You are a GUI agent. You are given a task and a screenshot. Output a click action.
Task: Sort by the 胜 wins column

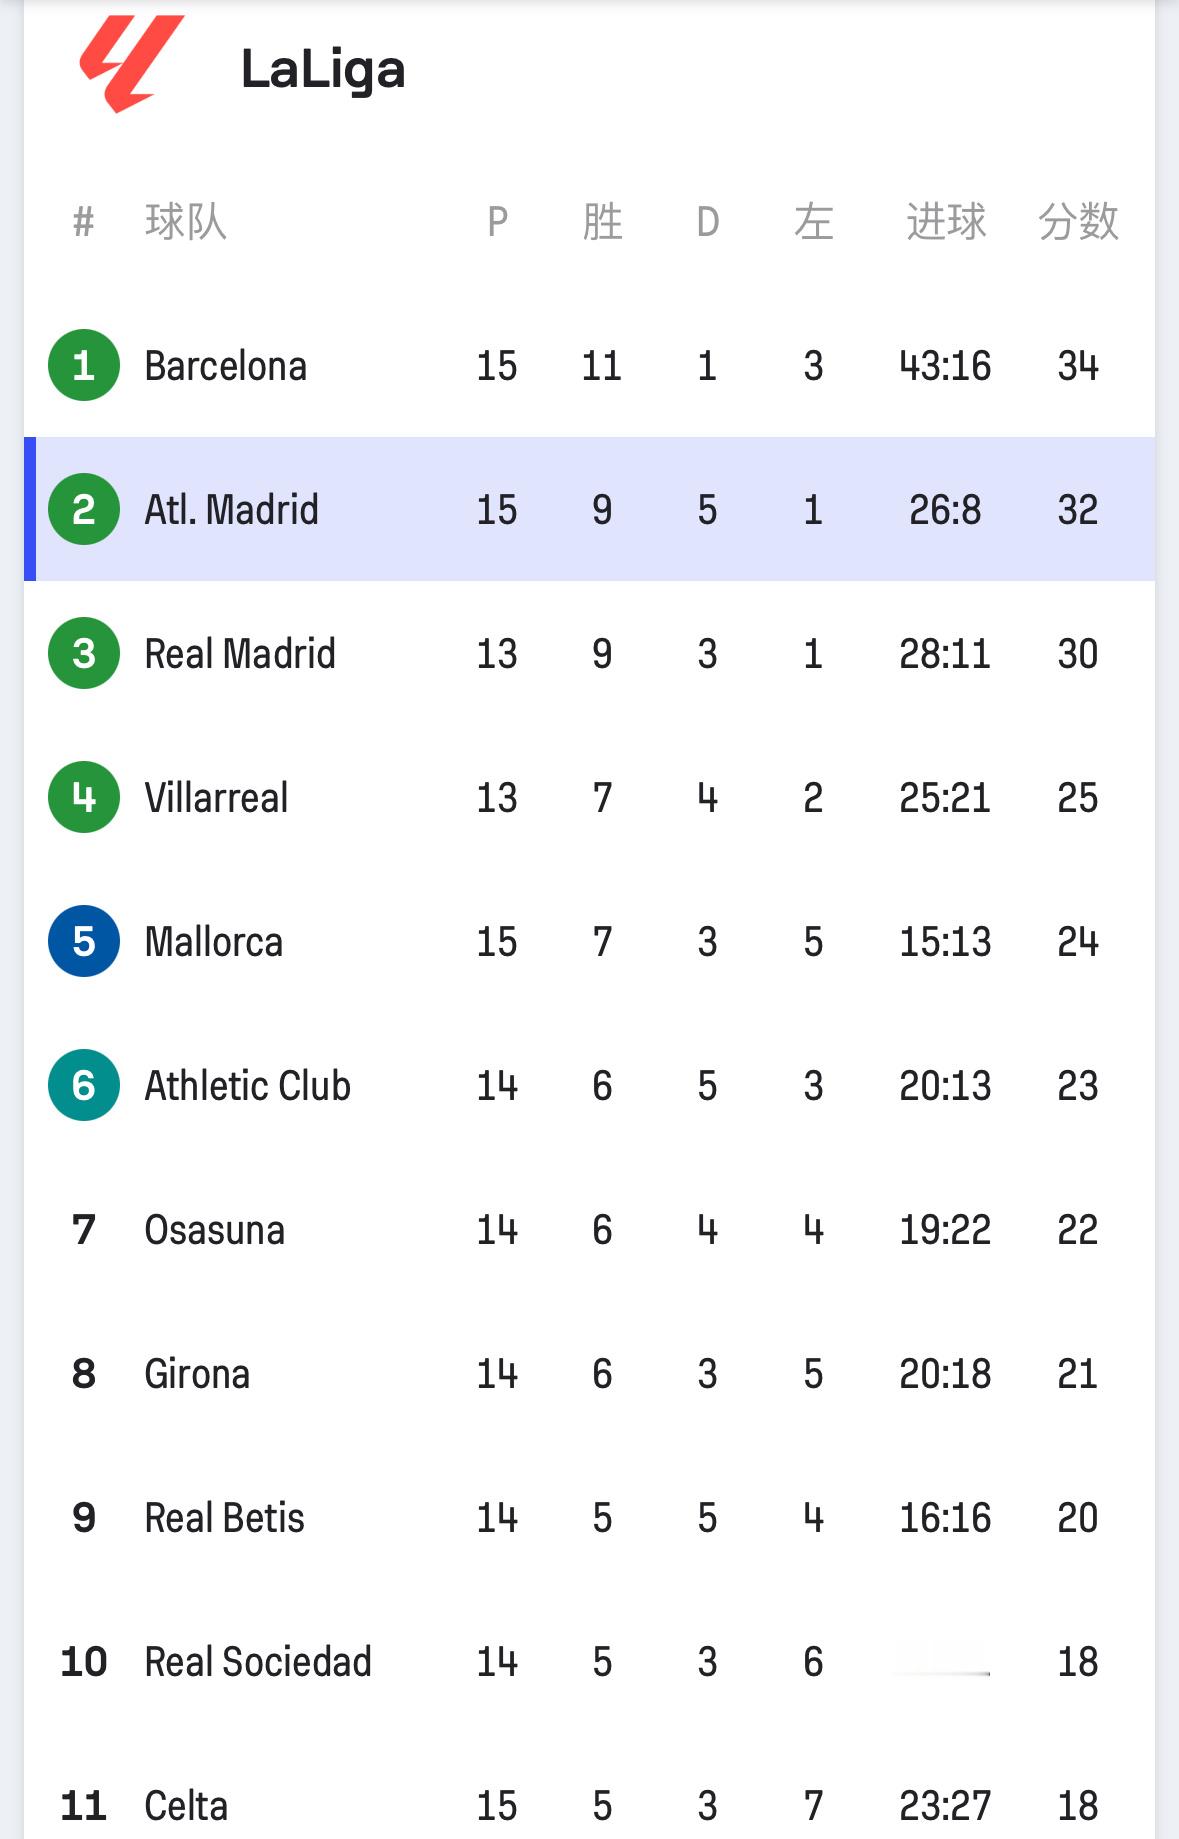pos(602,222)
